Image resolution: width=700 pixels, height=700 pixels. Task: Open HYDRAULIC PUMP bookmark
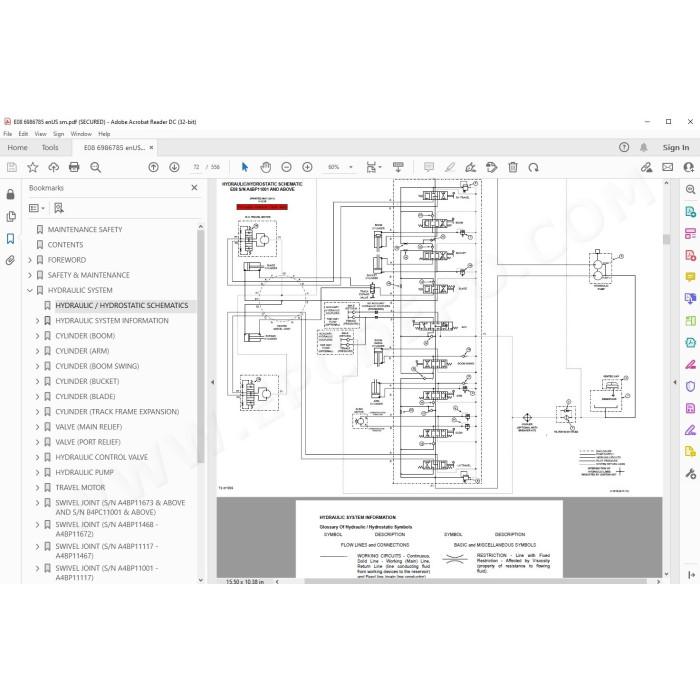pyautogui.click(x=84, y=472)
